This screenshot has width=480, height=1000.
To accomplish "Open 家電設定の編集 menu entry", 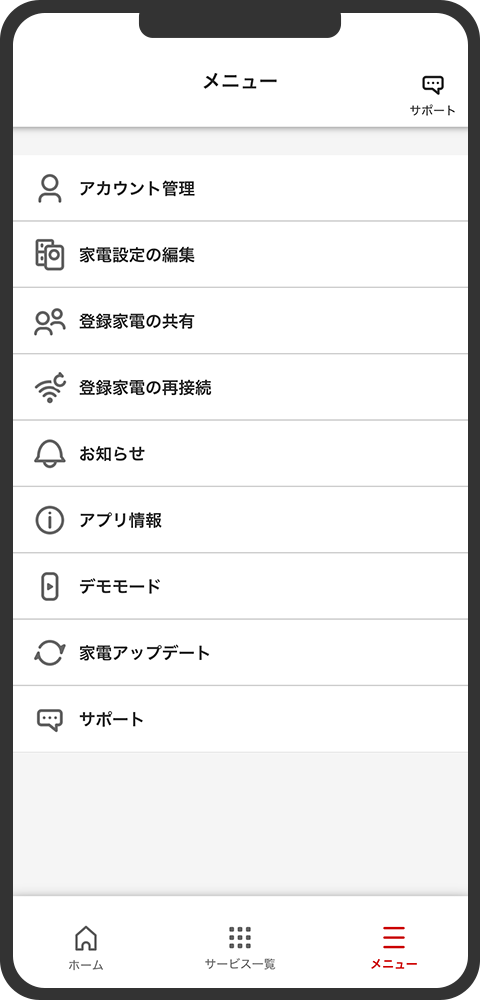I will (x=240, y=255).
